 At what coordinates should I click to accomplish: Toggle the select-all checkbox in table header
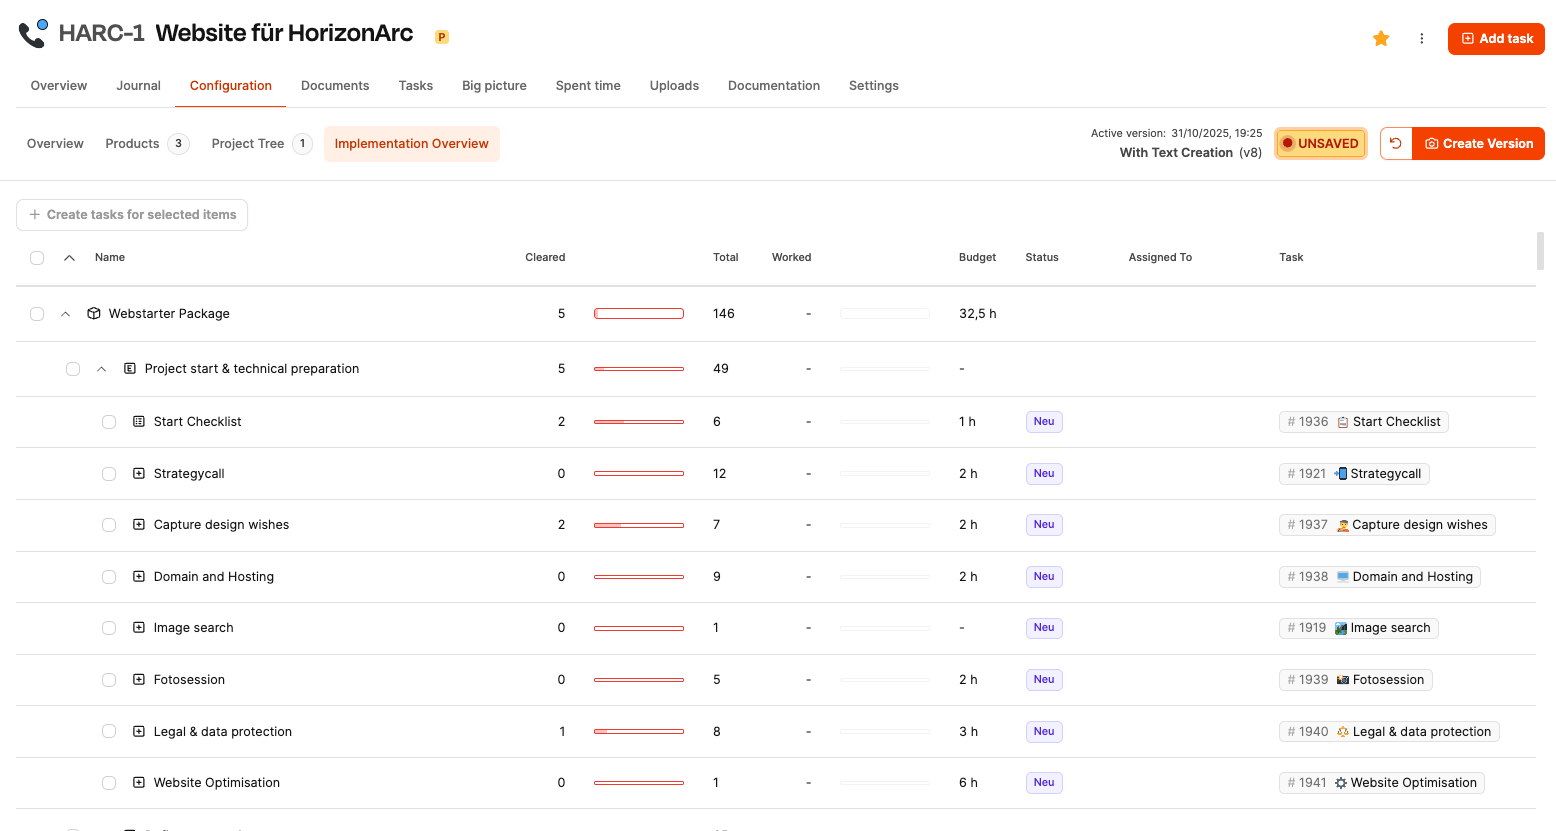pyautogui.click(x=37, y=258)
